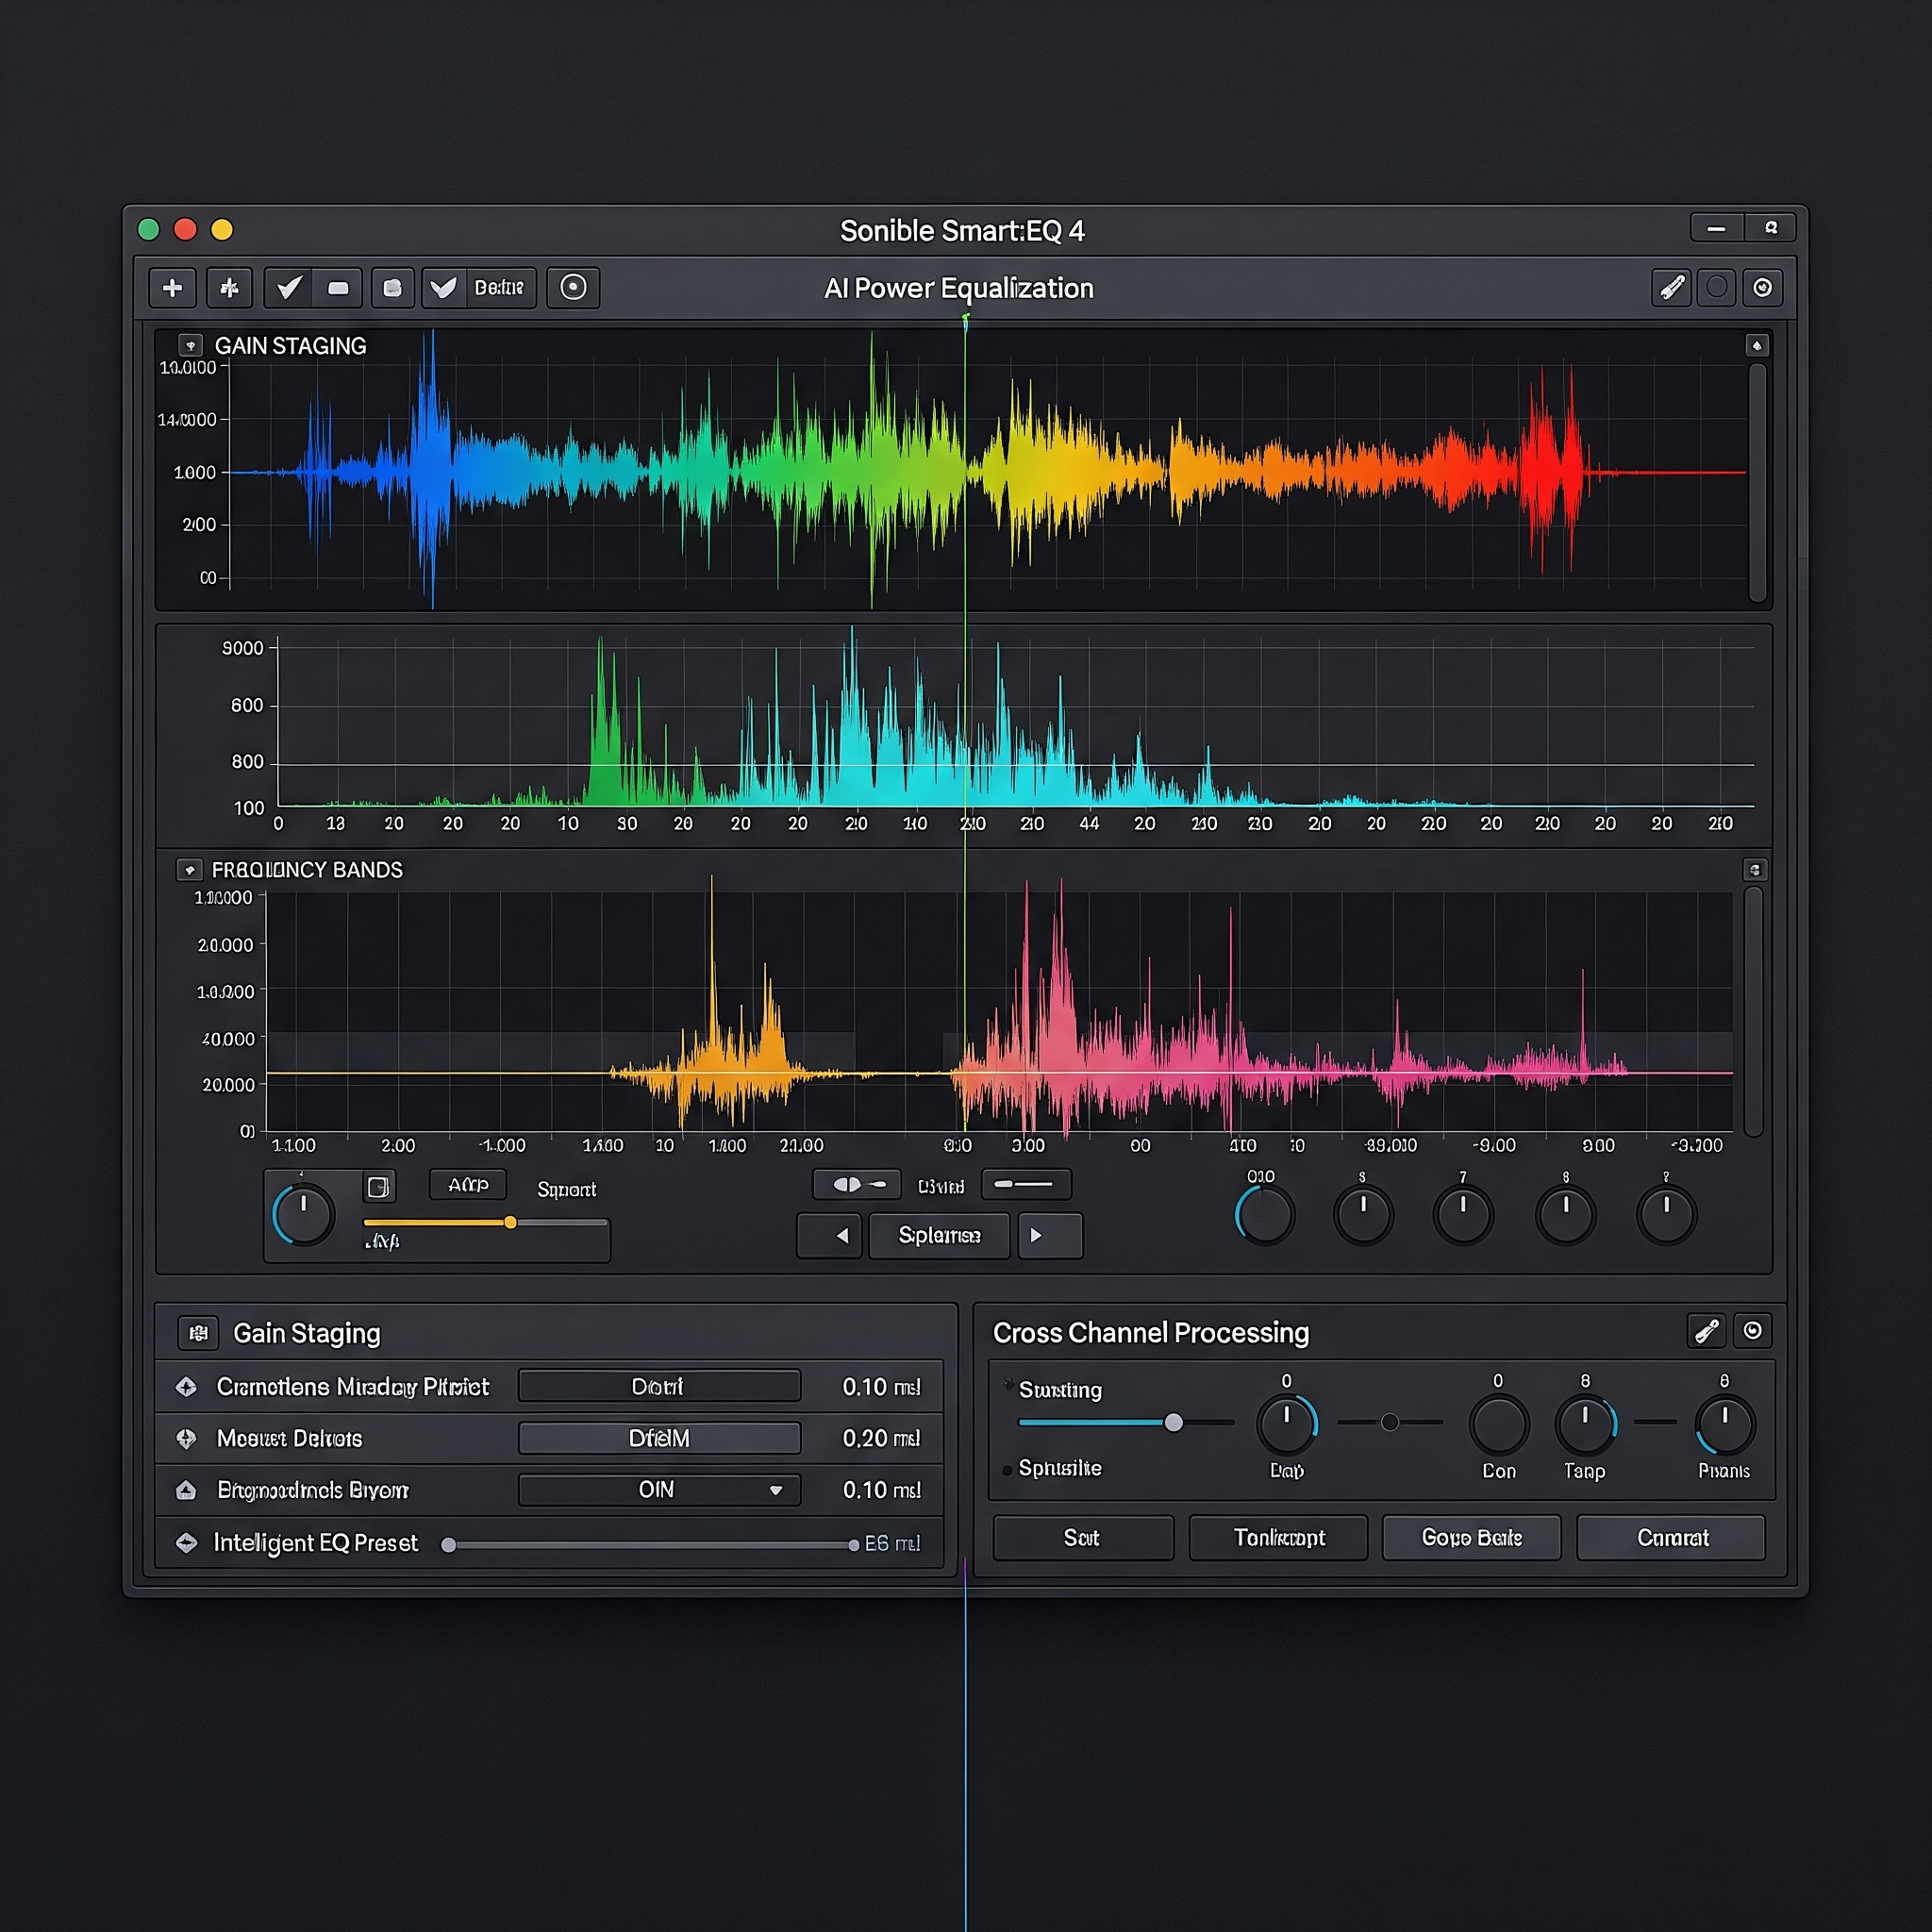Toggle the pill switch left of center label
Image resolution: width=1932 pixels, height=1932 pixels.
pyautogui.click(x=857, y=1184)
